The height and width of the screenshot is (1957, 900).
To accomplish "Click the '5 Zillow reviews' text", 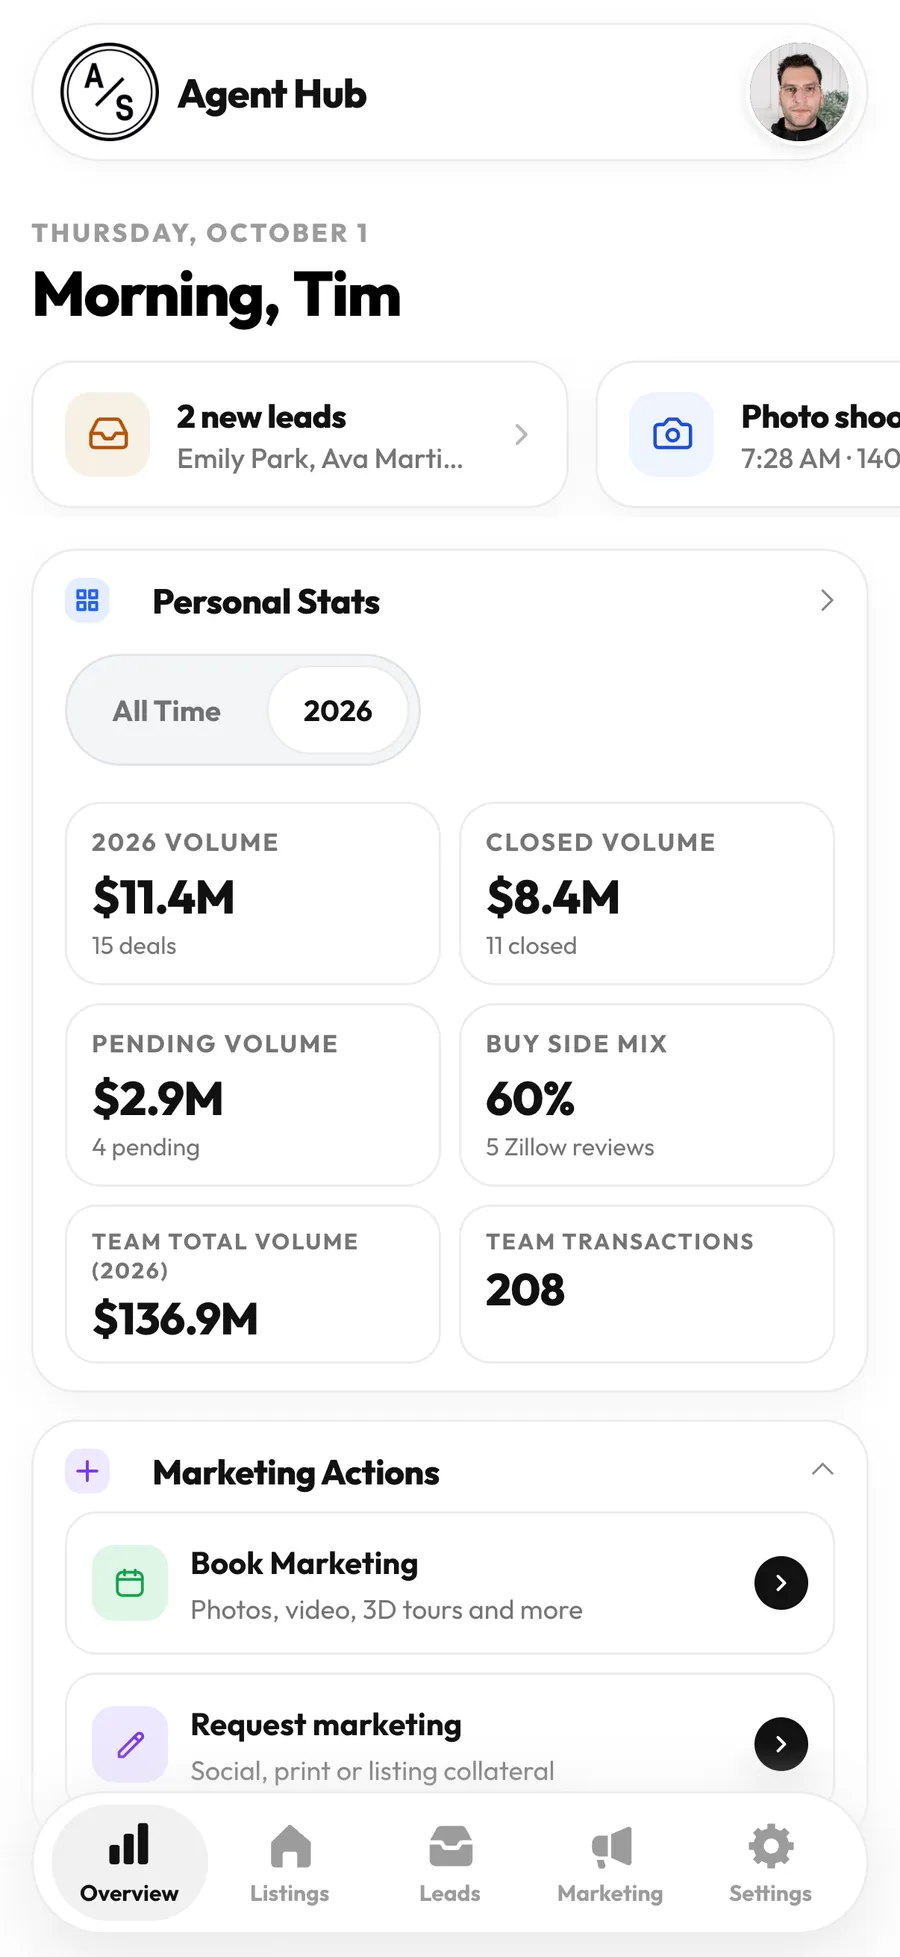I will pyautogui.click(x=570, y=1148).
